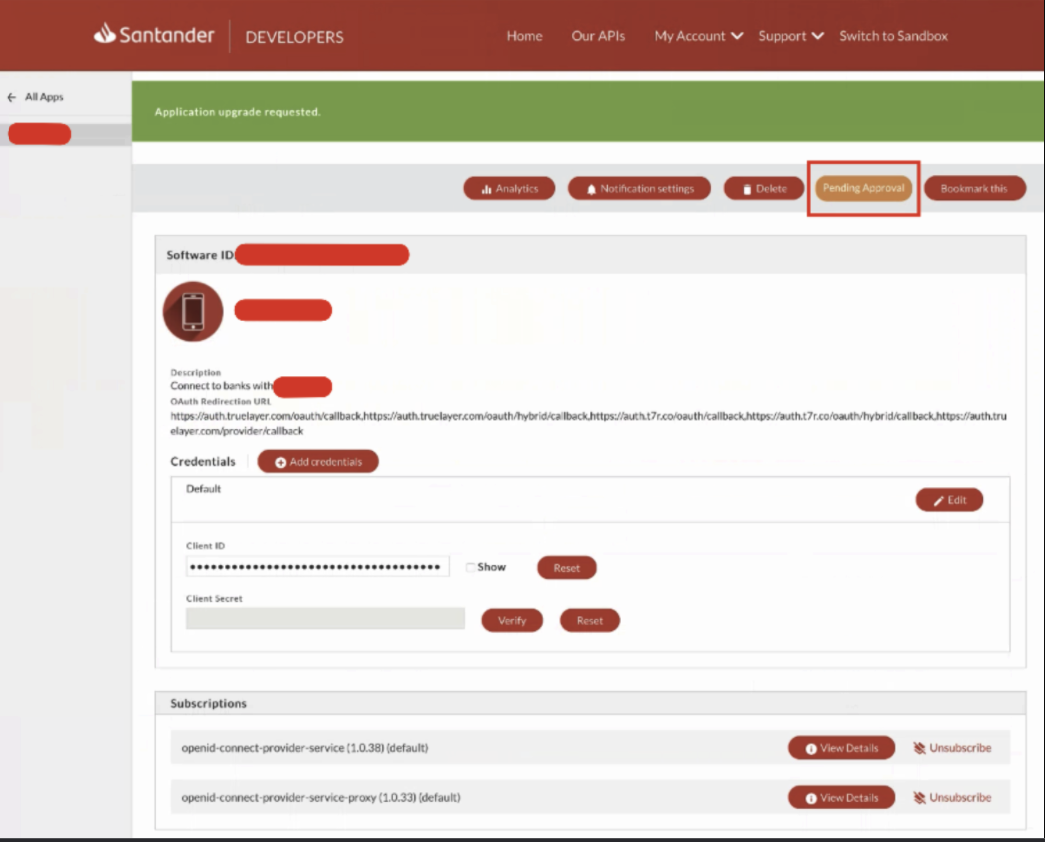Open the Our APIs page
Viewport: 1045px width, 842px height.
coord(598,36)
